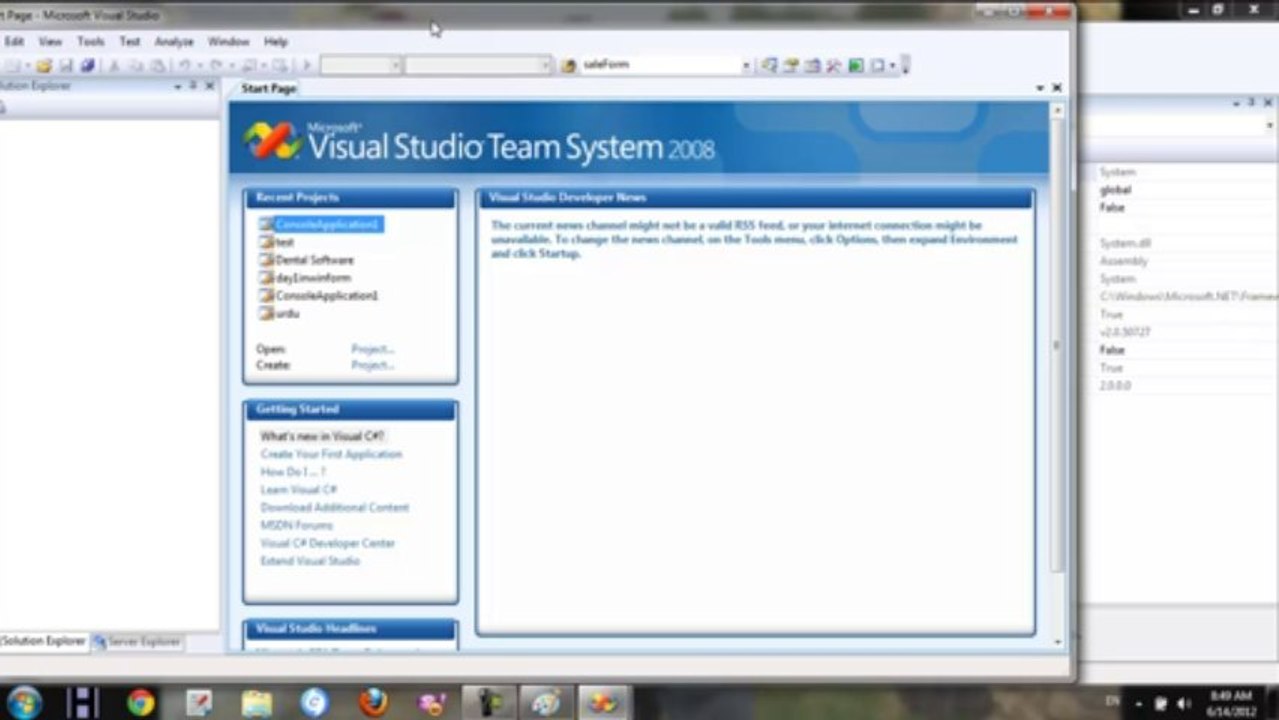
Task: Click the Create Project... link
Action: tap(373, 365)
